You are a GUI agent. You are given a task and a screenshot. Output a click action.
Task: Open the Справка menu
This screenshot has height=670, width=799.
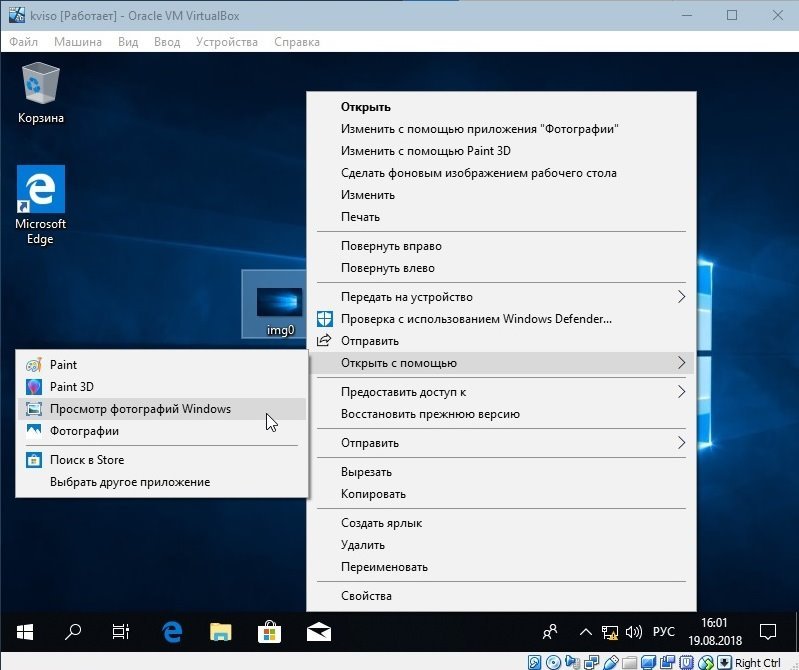[297, 42]
